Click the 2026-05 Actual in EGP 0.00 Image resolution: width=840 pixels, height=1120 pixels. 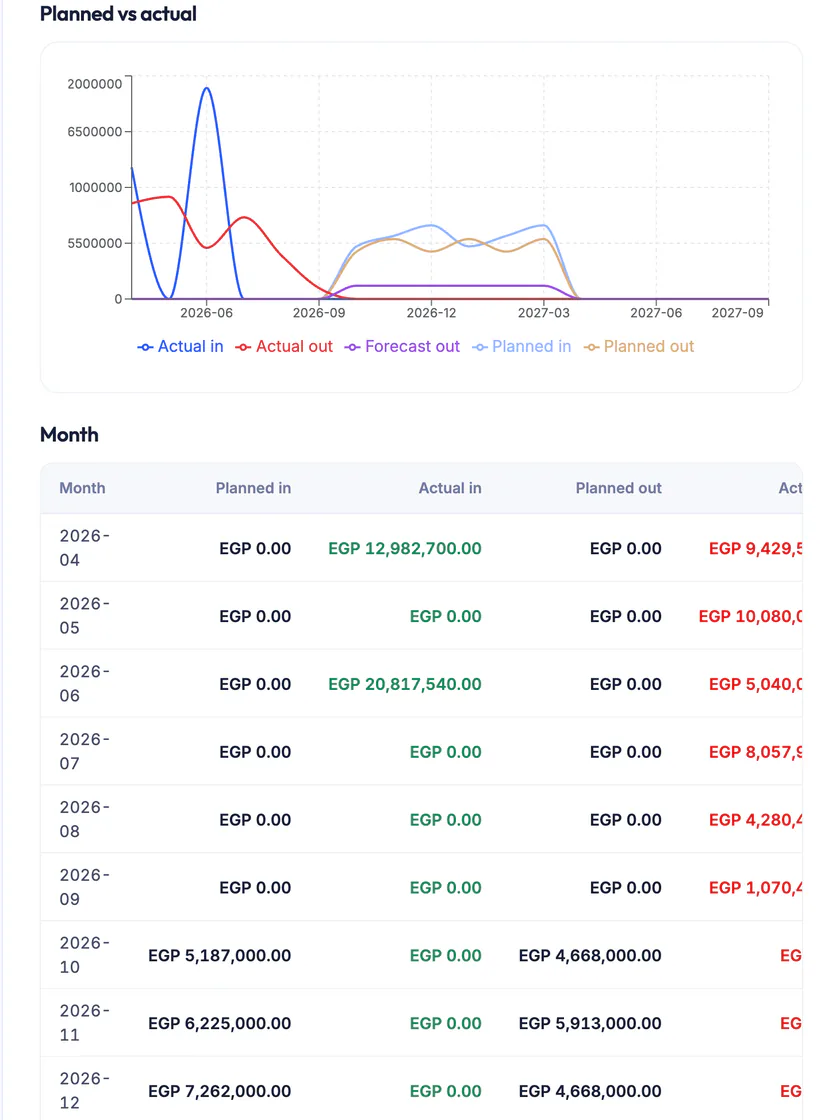(446, 616)
